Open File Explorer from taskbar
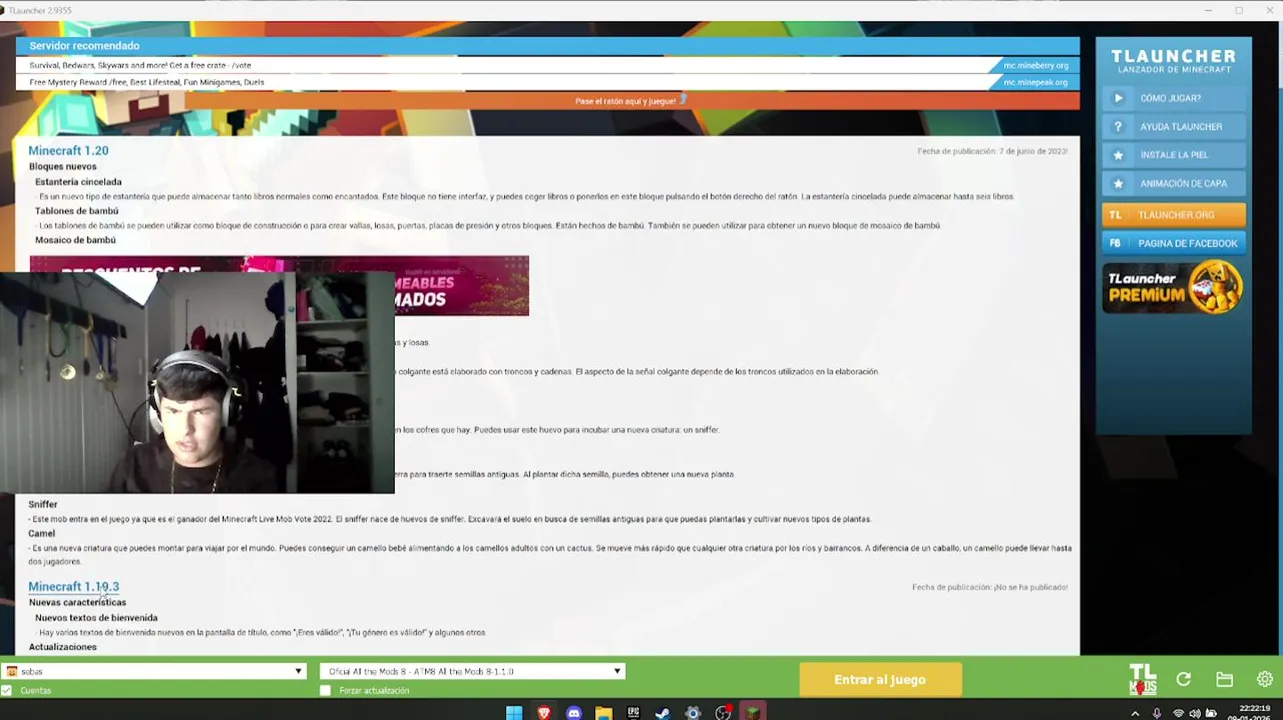The height and width of the screenshot is (720, 1283). click(x=604, y=713)
